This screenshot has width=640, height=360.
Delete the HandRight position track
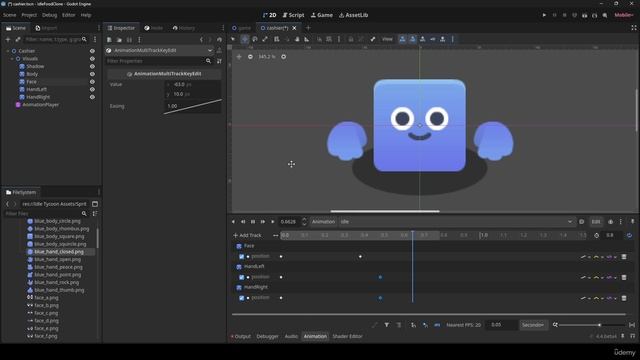(x=624, y=298)
